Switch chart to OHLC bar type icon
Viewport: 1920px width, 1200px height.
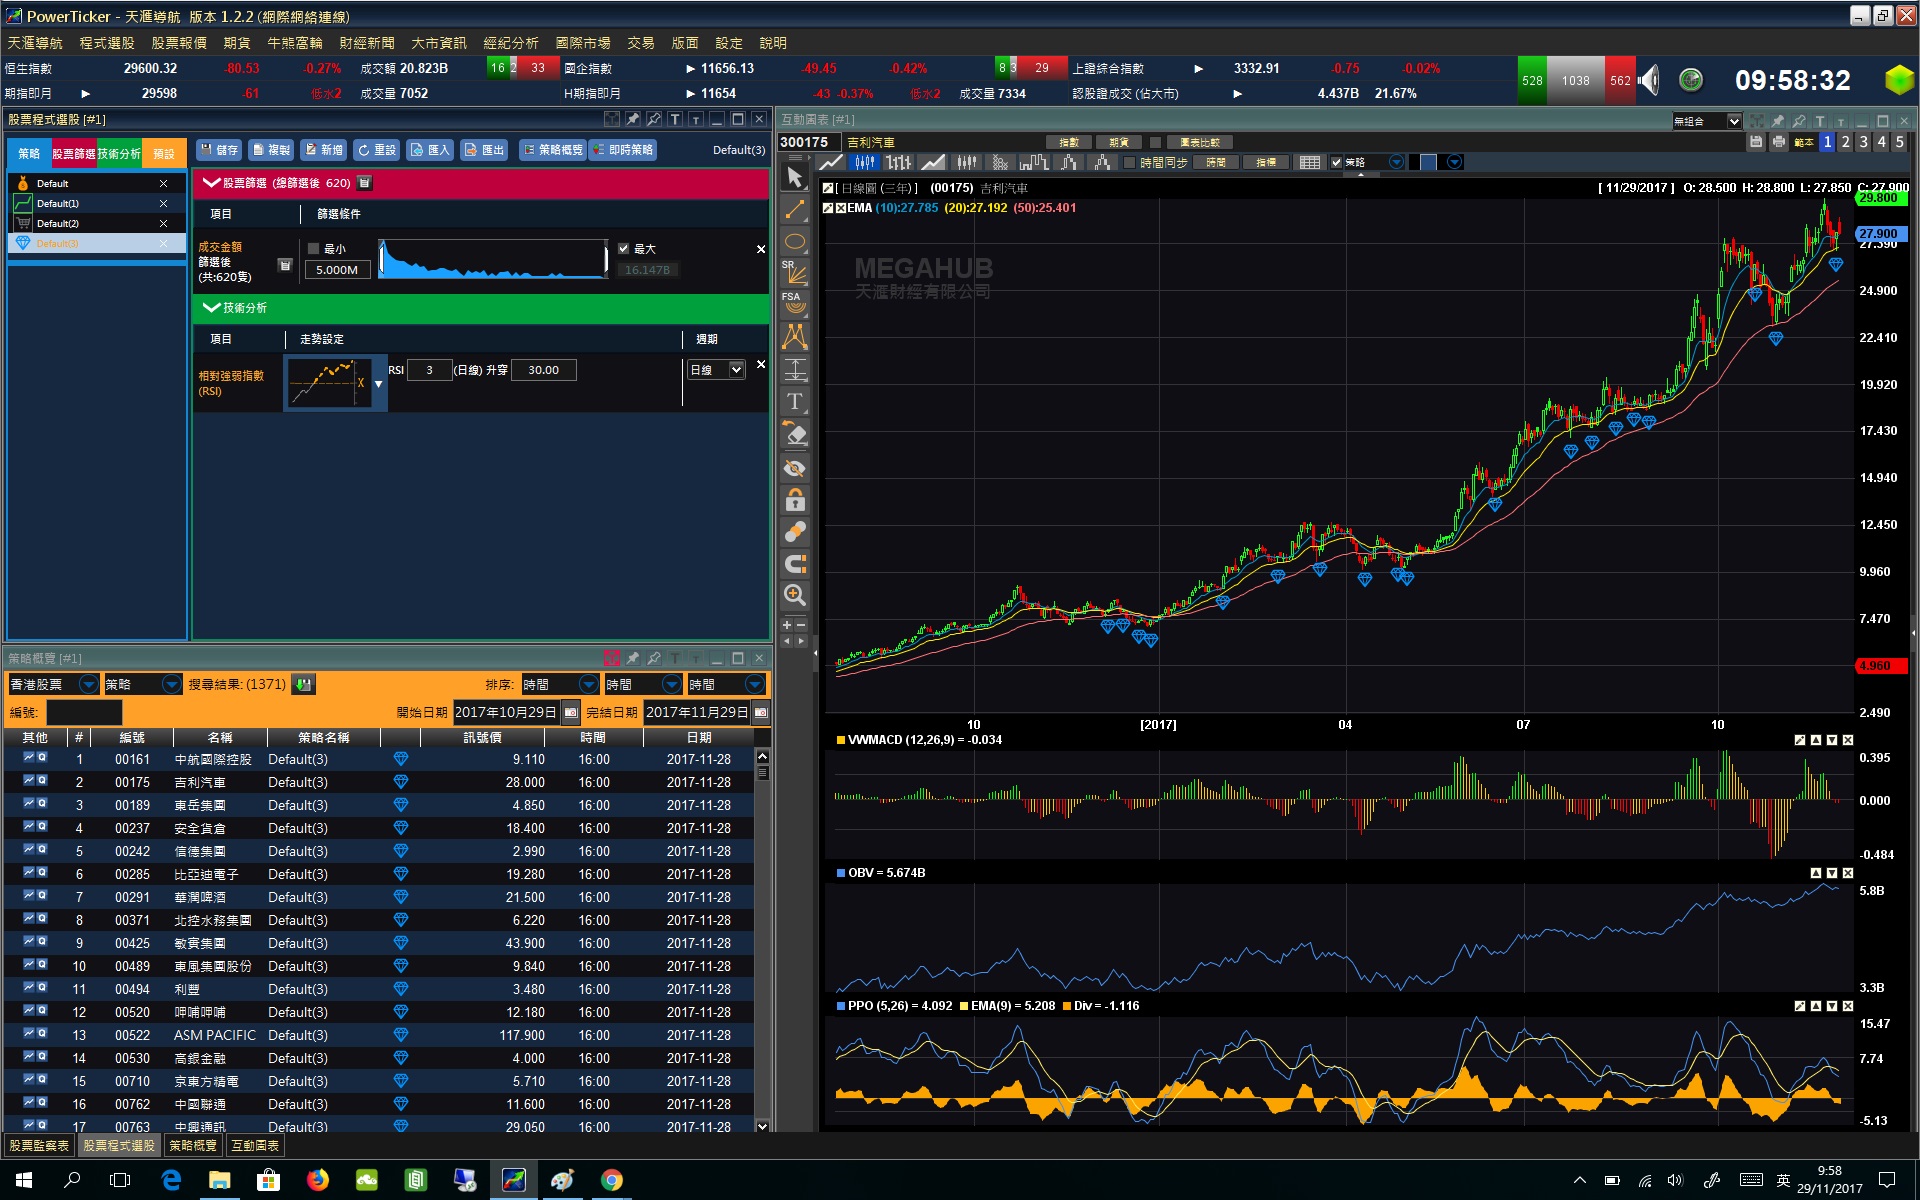pos(899,162)
